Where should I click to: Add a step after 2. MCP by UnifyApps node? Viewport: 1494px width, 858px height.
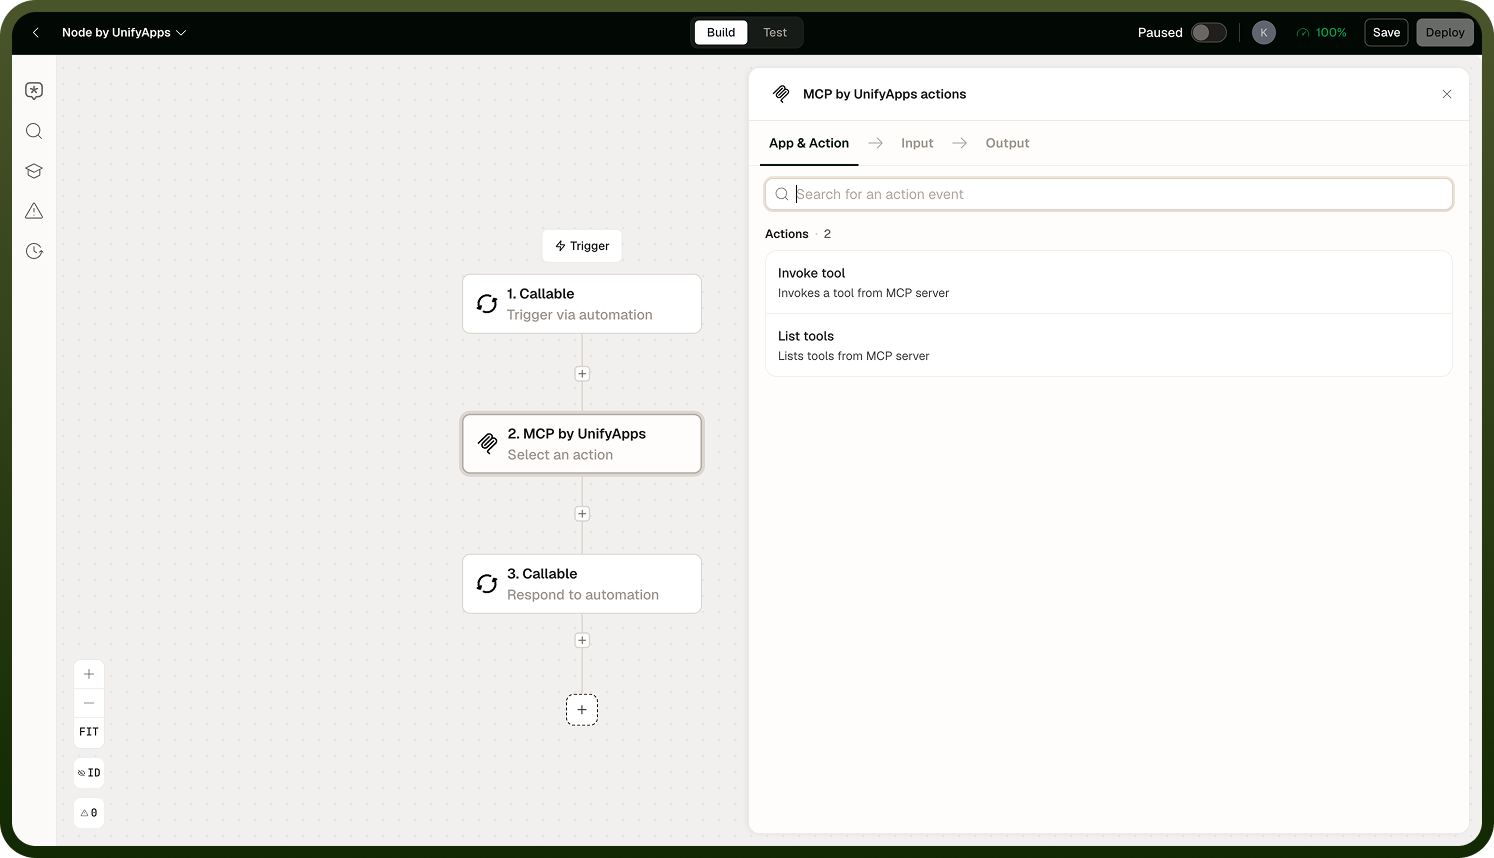pos(582,514)
